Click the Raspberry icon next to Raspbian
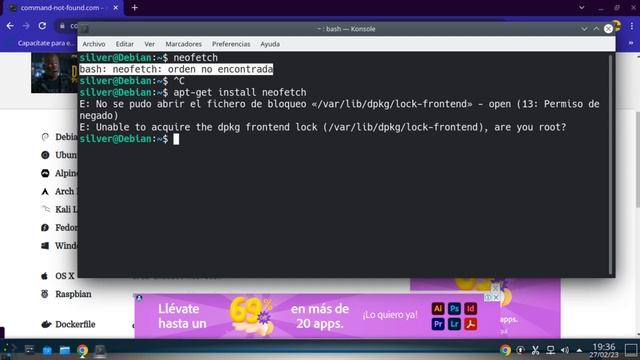The image size is (640, 360). (45, 294)
